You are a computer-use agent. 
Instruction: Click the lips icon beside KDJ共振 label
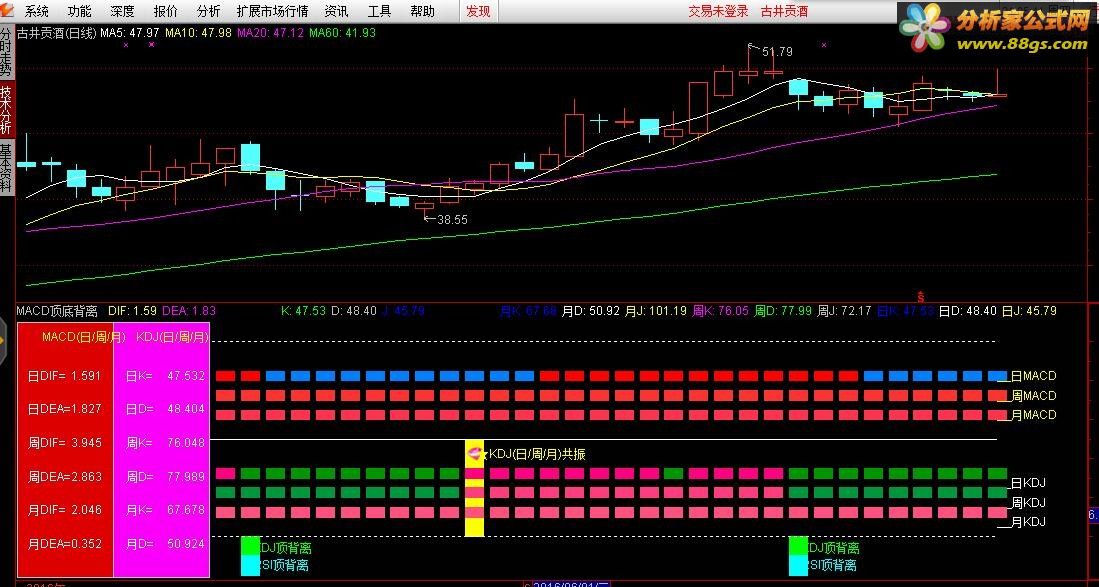coord(476,455)
